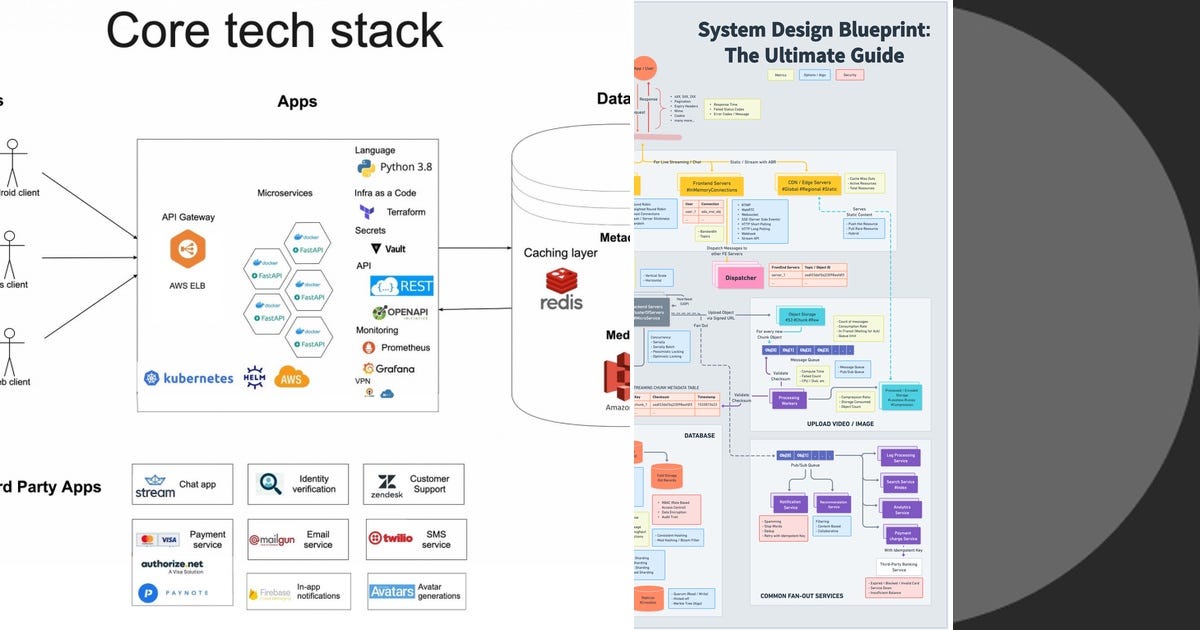Select the Prometheus monitoring icon
This screenshot has height=630, width=1200.
pos(370,348)
